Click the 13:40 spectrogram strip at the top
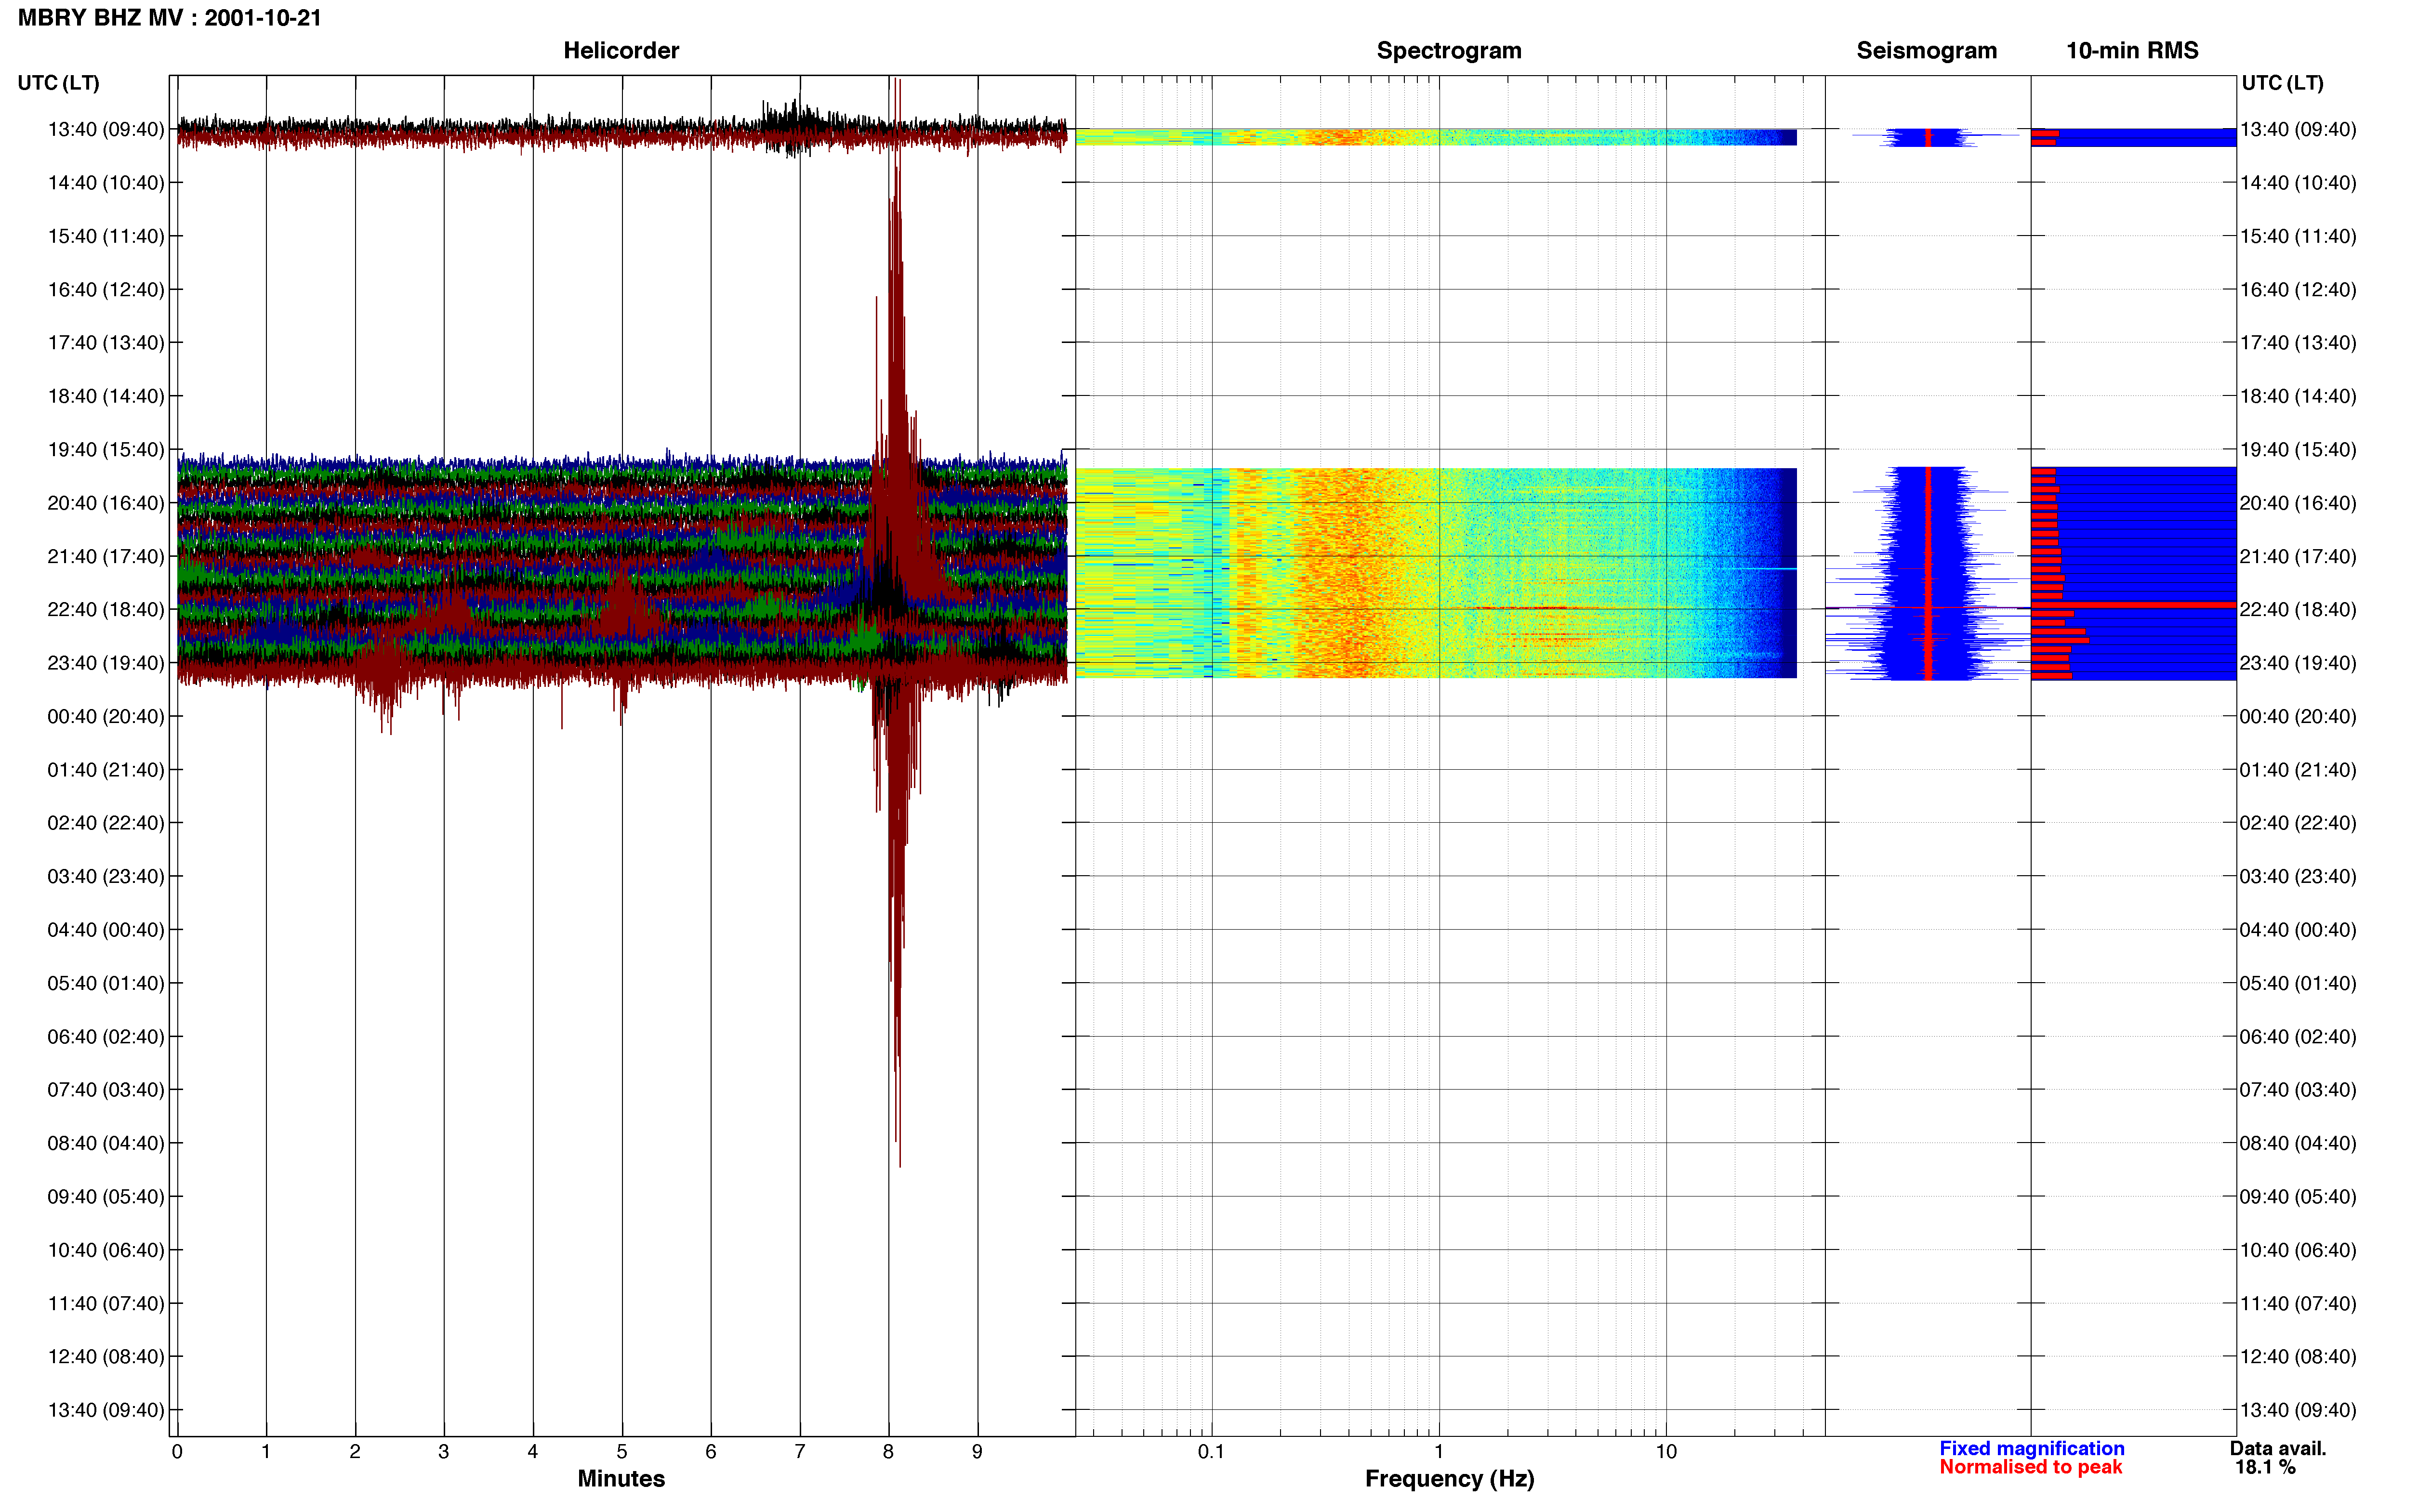The height and width of the screenshot is (1512, 2418). (1436, 137)
